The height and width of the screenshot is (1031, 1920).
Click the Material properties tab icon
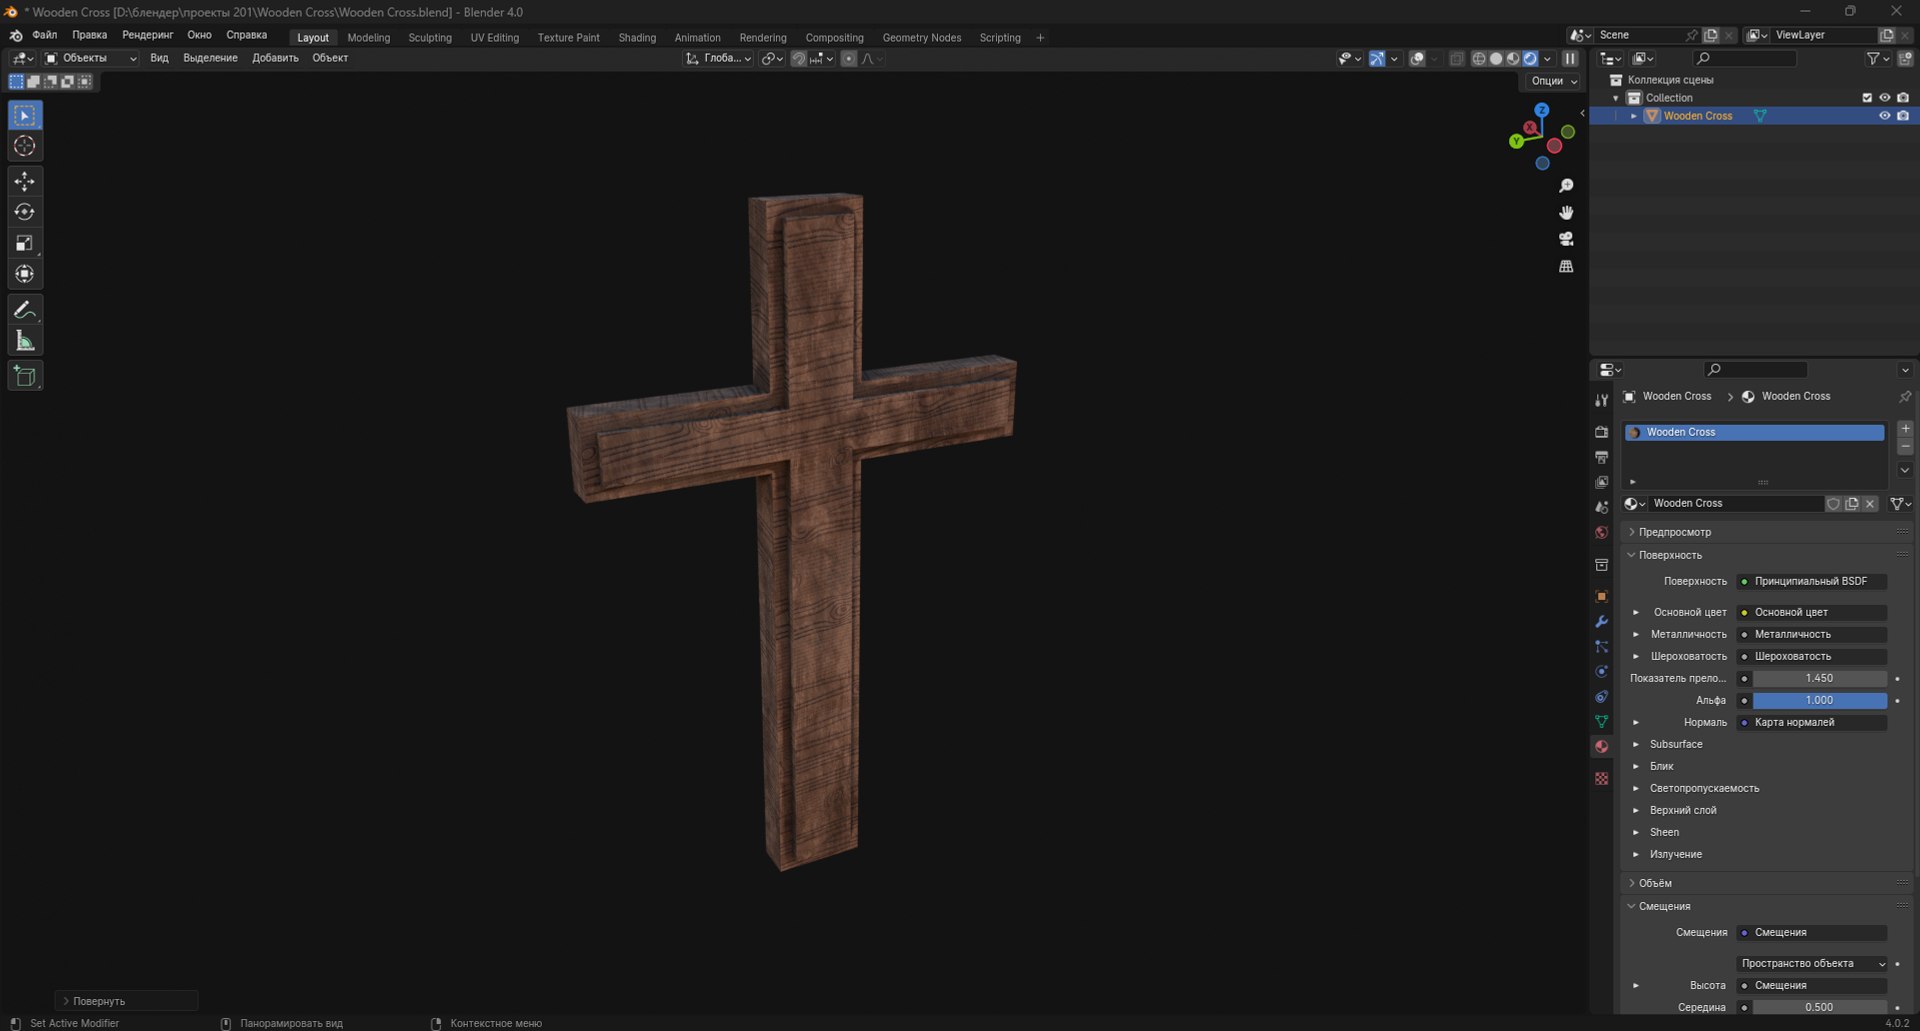[x=1601, y=746]
